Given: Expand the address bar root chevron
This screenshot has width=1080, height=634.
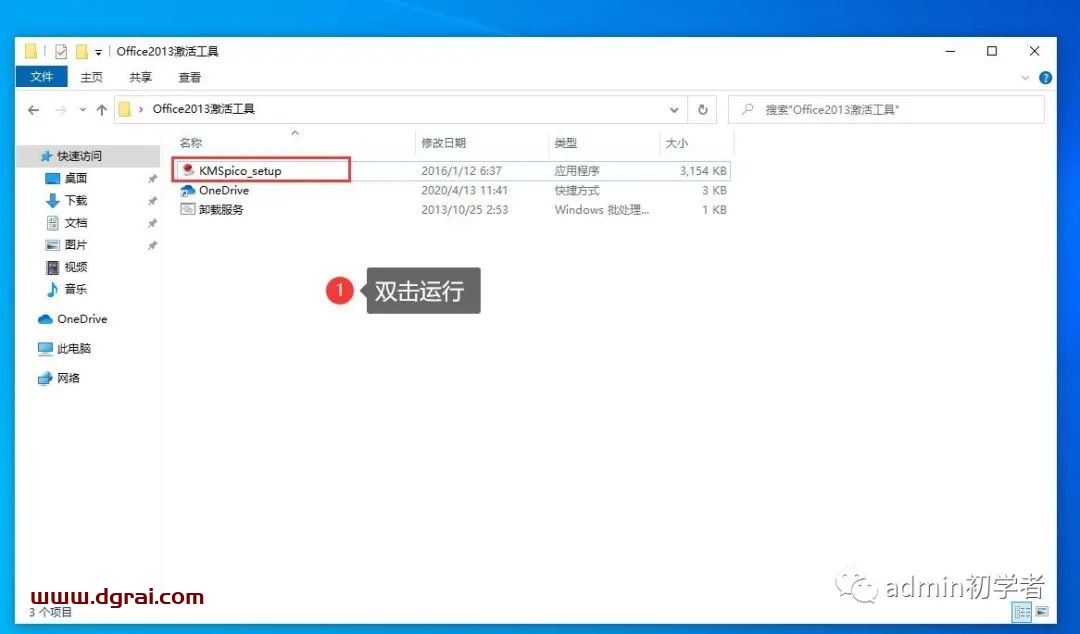Looking at the screenshot, I should pyautogui.click(x=141, y=110).
